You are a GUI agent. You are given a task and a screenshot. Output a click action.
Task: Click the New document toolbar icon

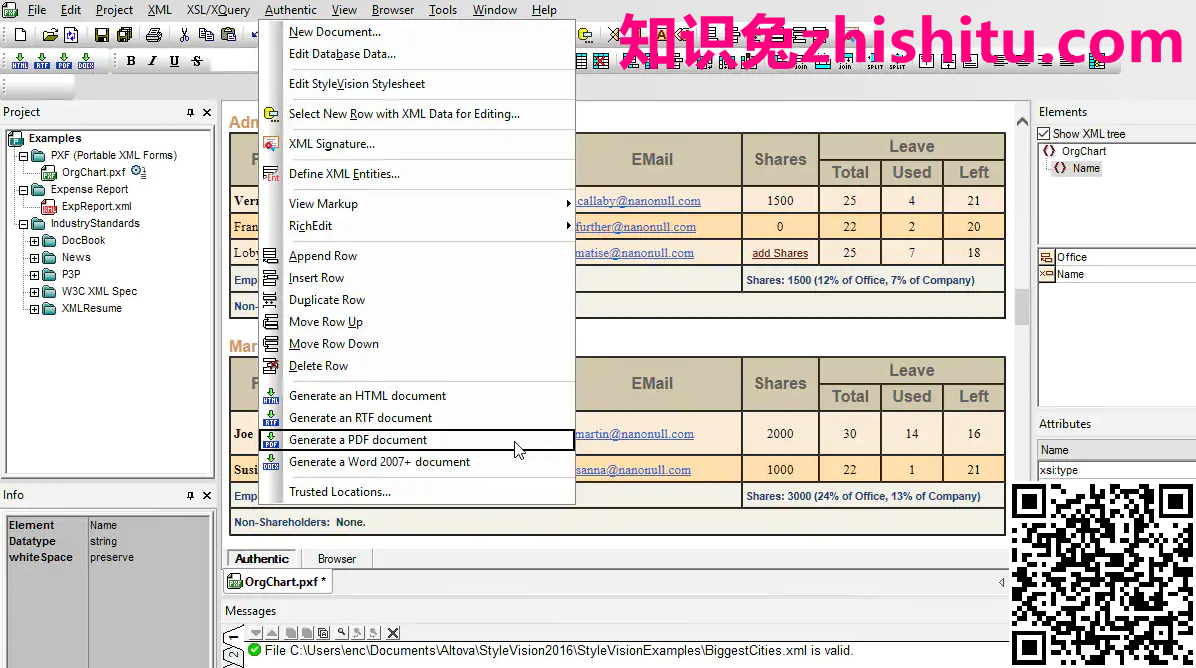click(x=21, y=34)
